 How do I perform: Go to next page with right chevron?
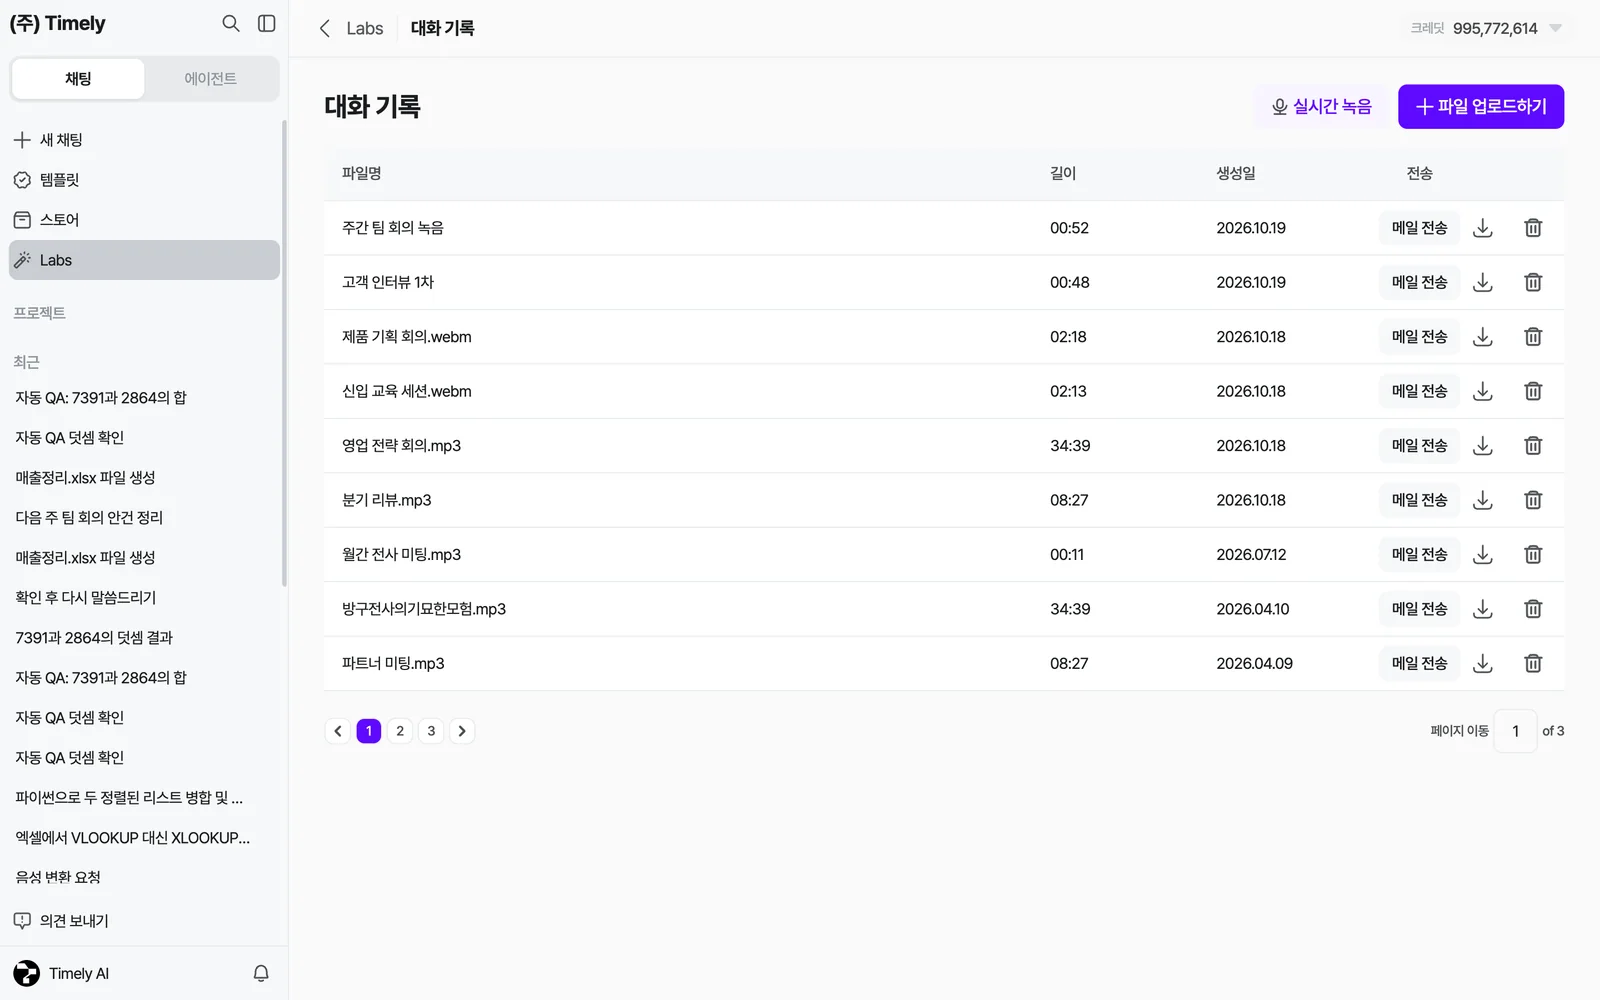coord(462,731)
